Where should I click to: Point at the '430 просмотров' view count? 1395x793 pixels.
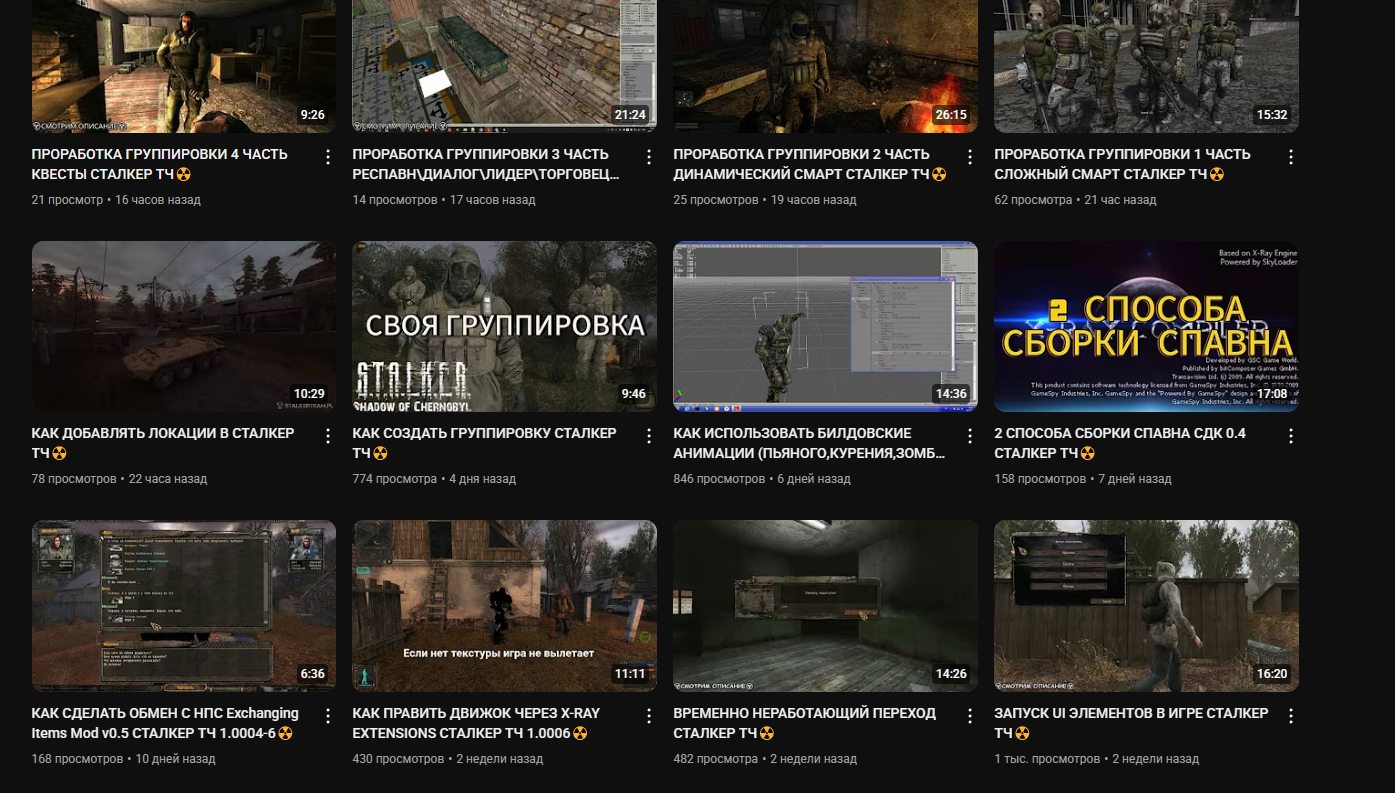[x=399, y=759]
